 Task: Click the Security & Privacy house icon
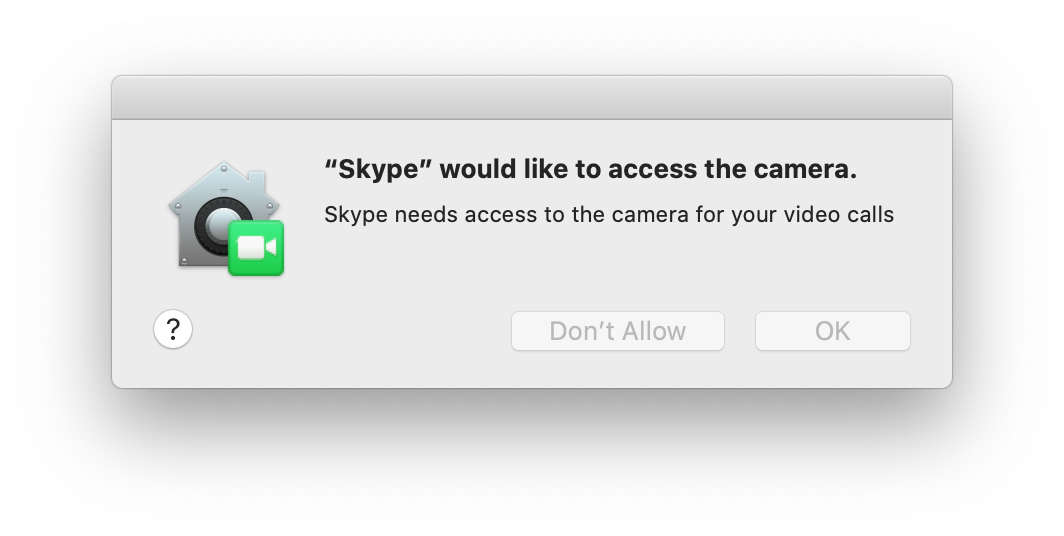[x=226, y=218]
